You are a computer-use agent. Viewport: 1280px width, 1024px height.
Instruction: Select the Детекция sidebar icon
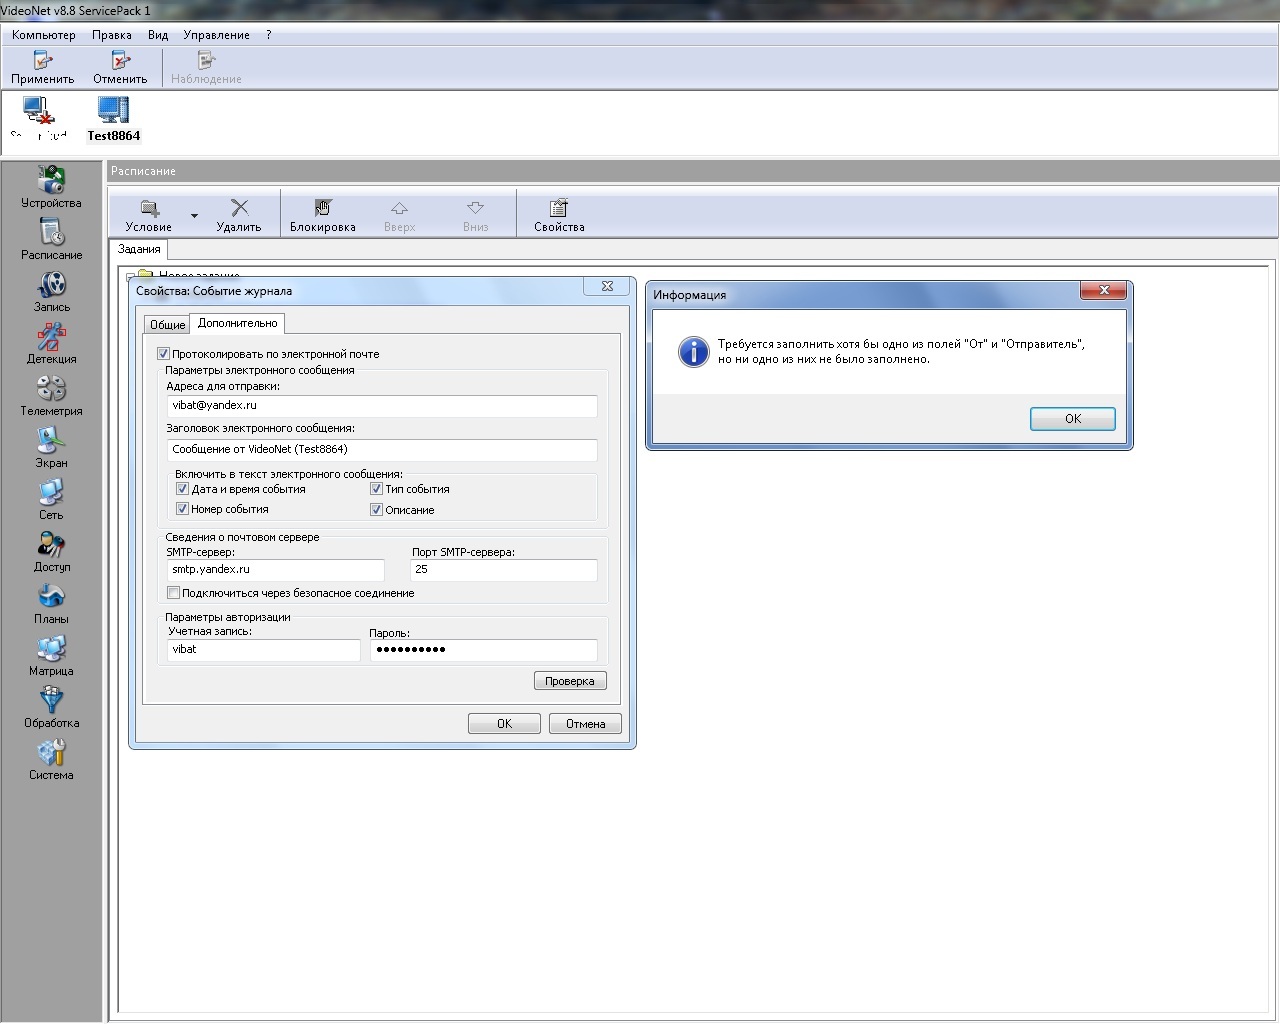(51, 343)
